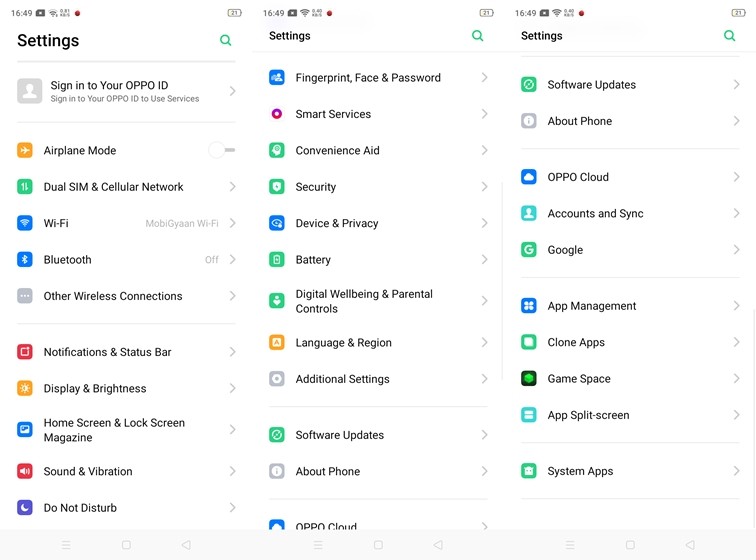The width and height of the screenshot is (756, 560).
Task: Tap the 'Accounts and Sync' label
Action: pos(595,213)
